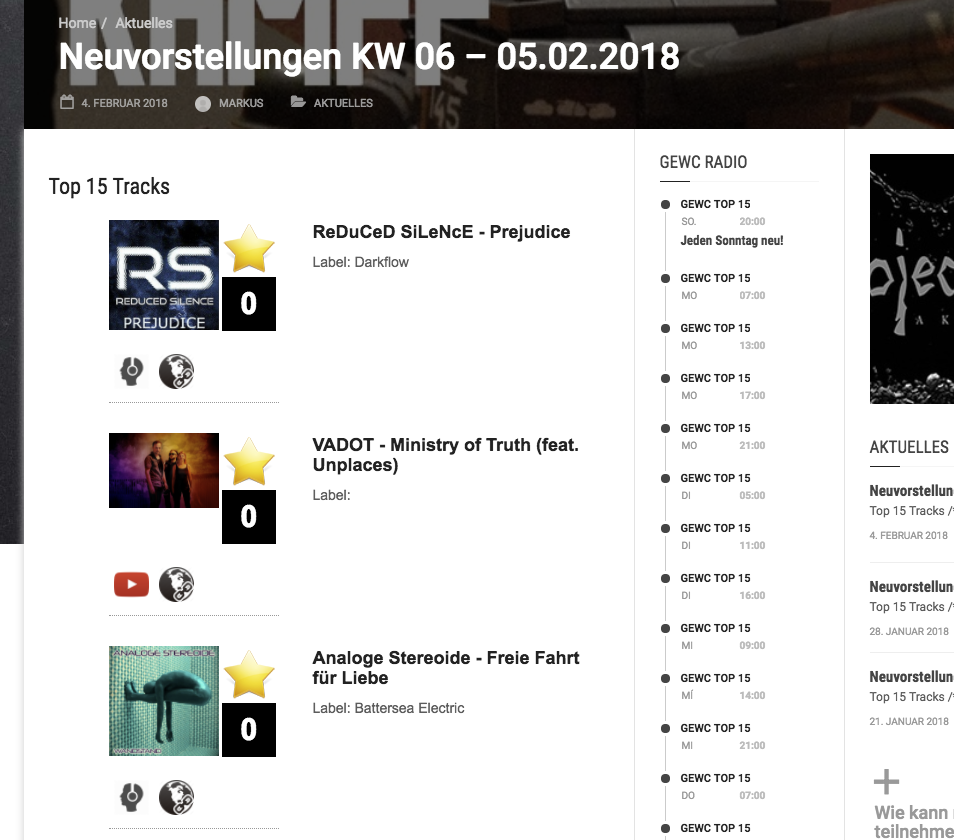Click the plus icon above Wie kann
The height and width of the screenshot is (840, 954).
click(x=886, y=782)
